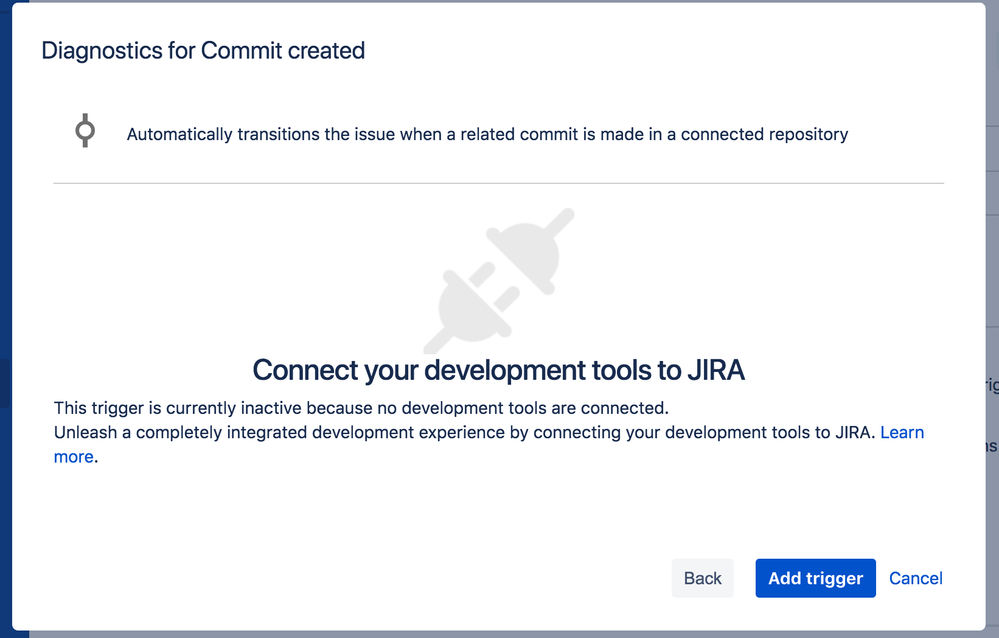Open the Learn more link

tap(902, 433)
